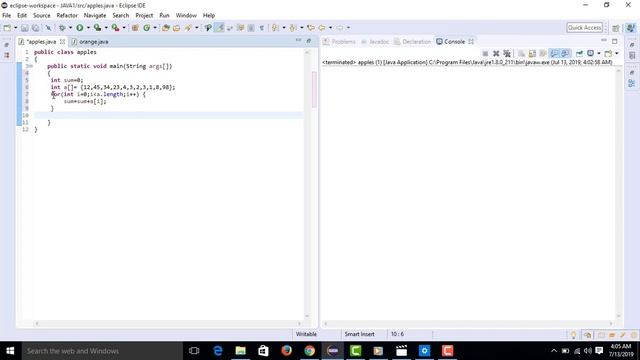Open Google Chrome from the taskbar
Viewport: 640px width, 360px height.
(x=309, y=351)
